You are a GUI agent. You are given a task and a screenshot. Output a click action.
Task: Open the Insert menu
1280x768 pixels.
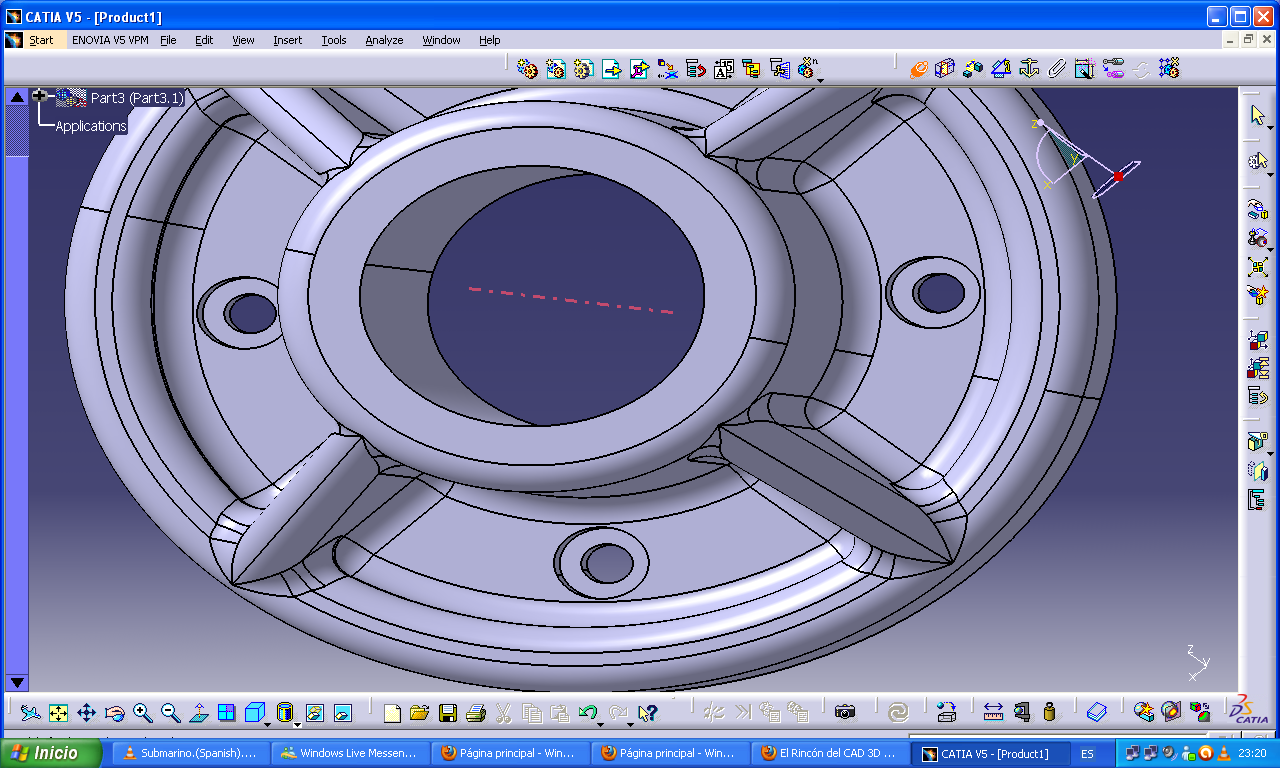[x=287, y=40]
